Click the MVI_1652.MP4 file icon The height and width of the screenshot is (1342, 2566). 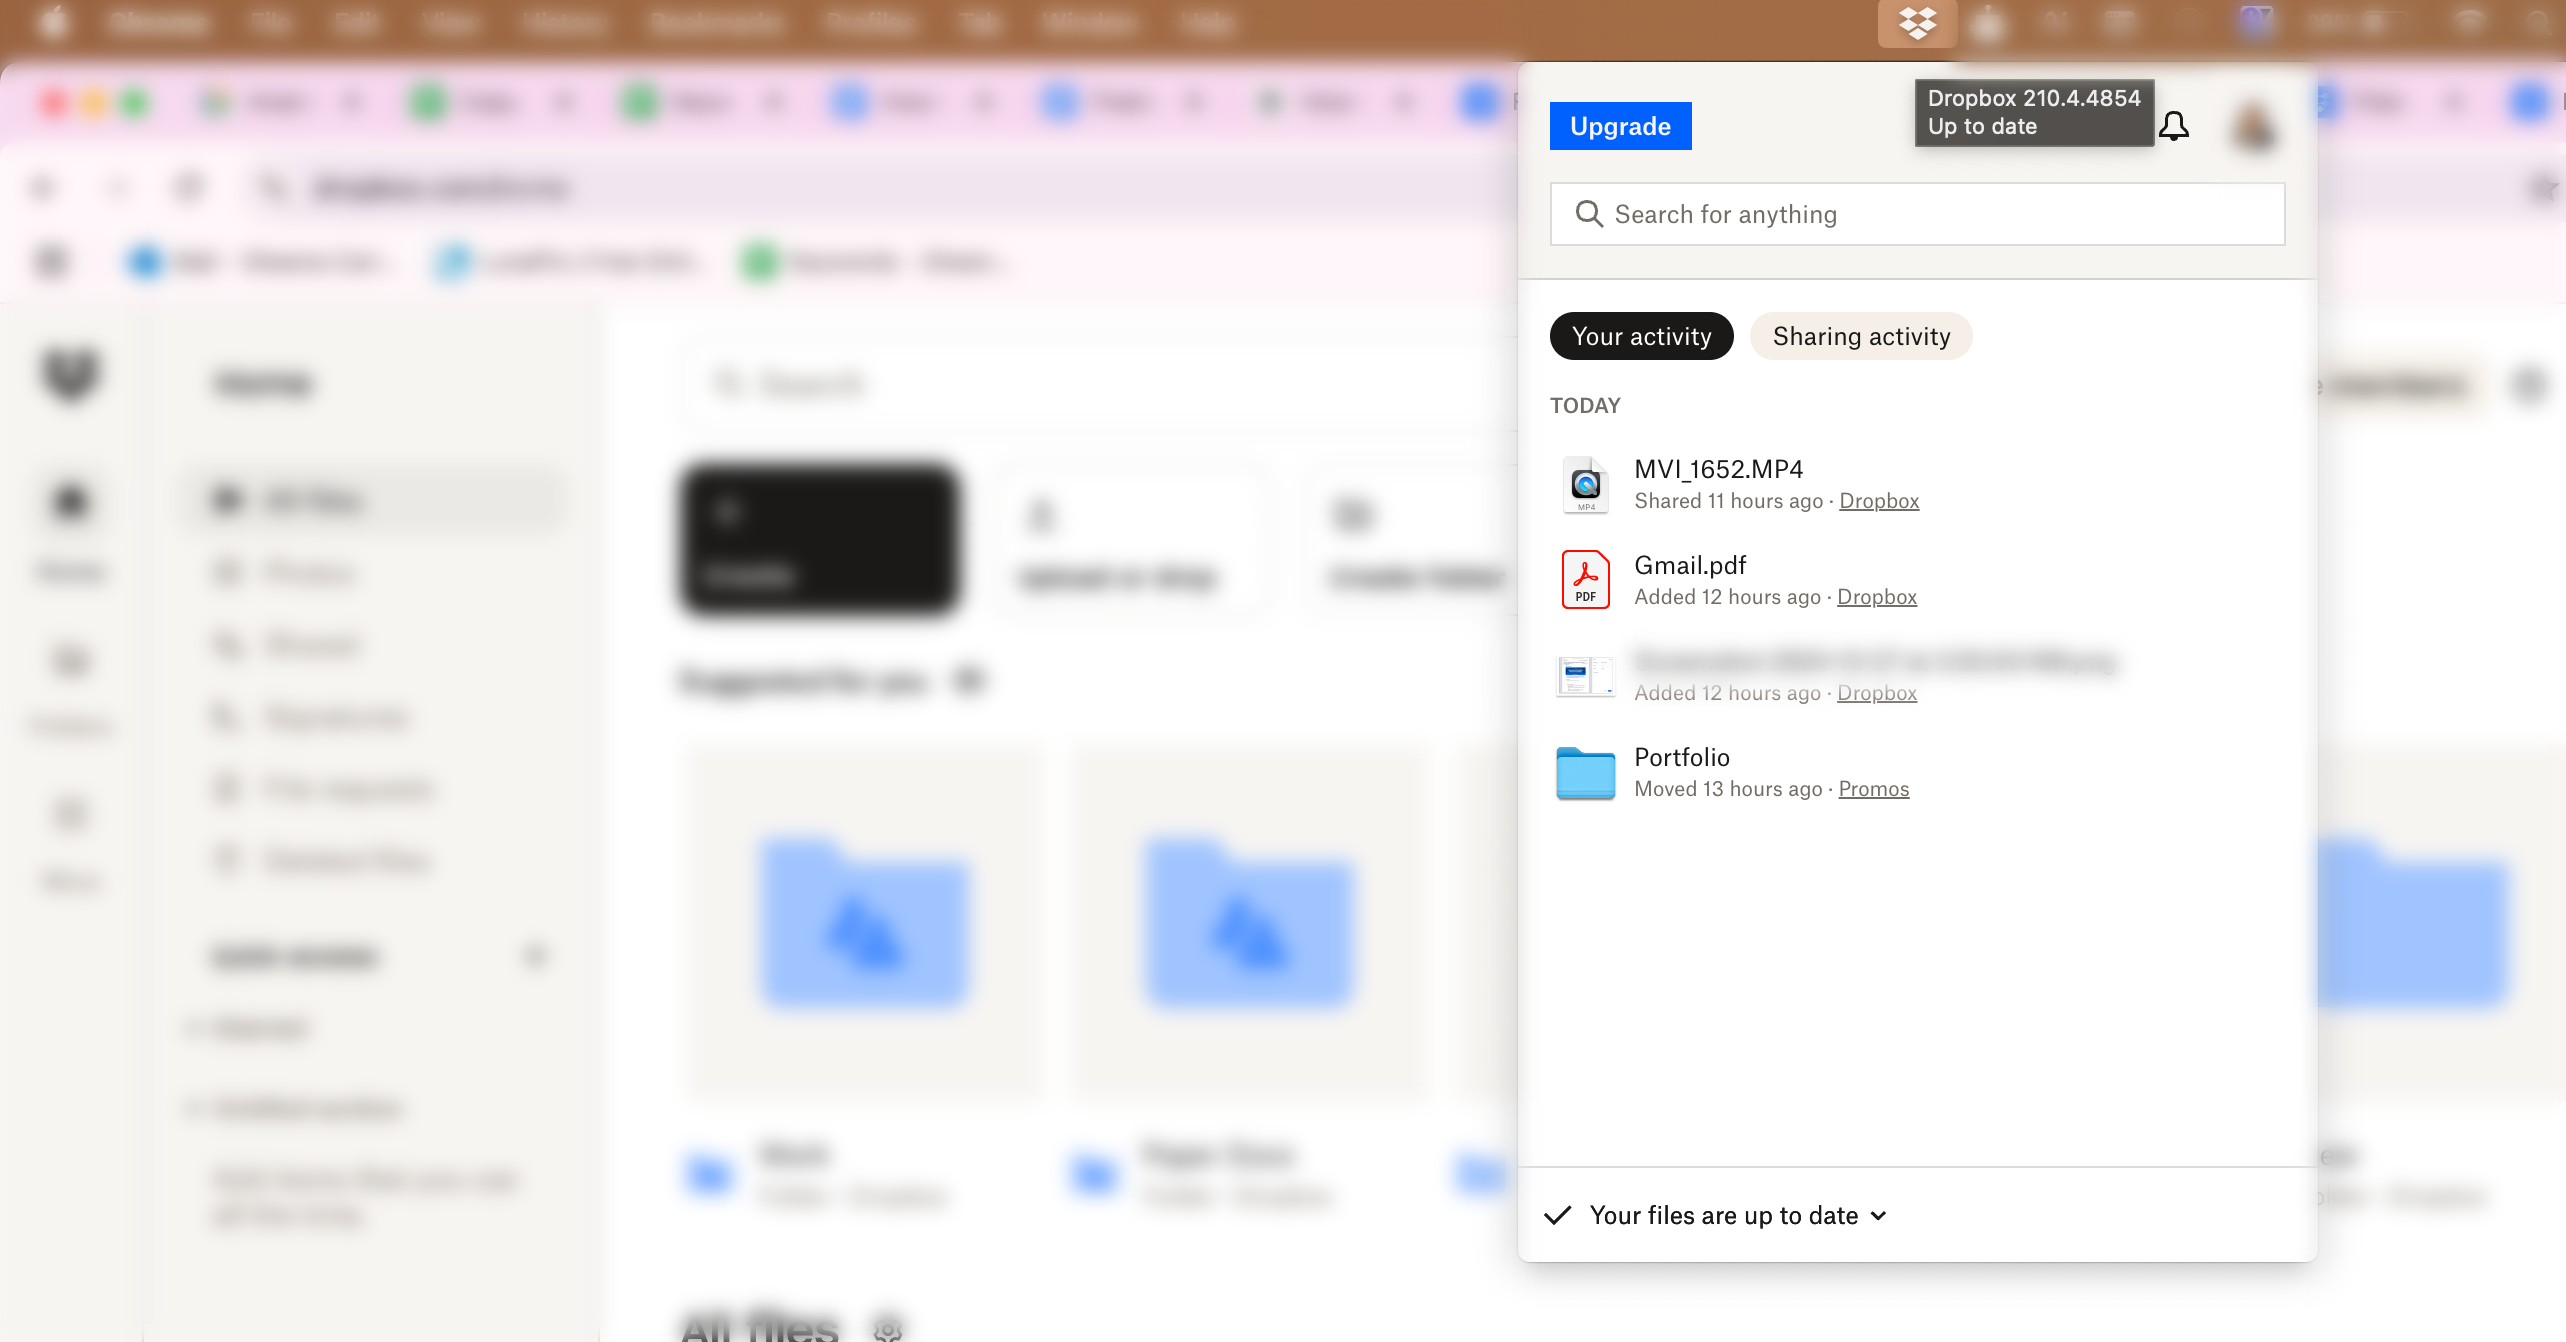[1585, 485]
